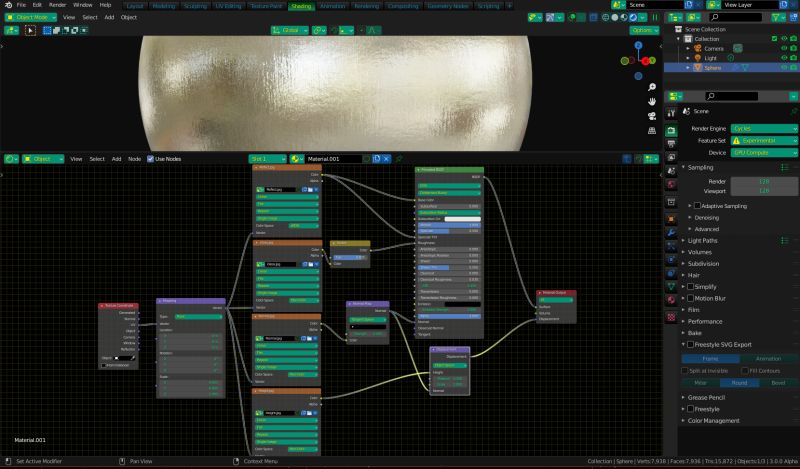Expand the Performance panel

pos(704,322)
